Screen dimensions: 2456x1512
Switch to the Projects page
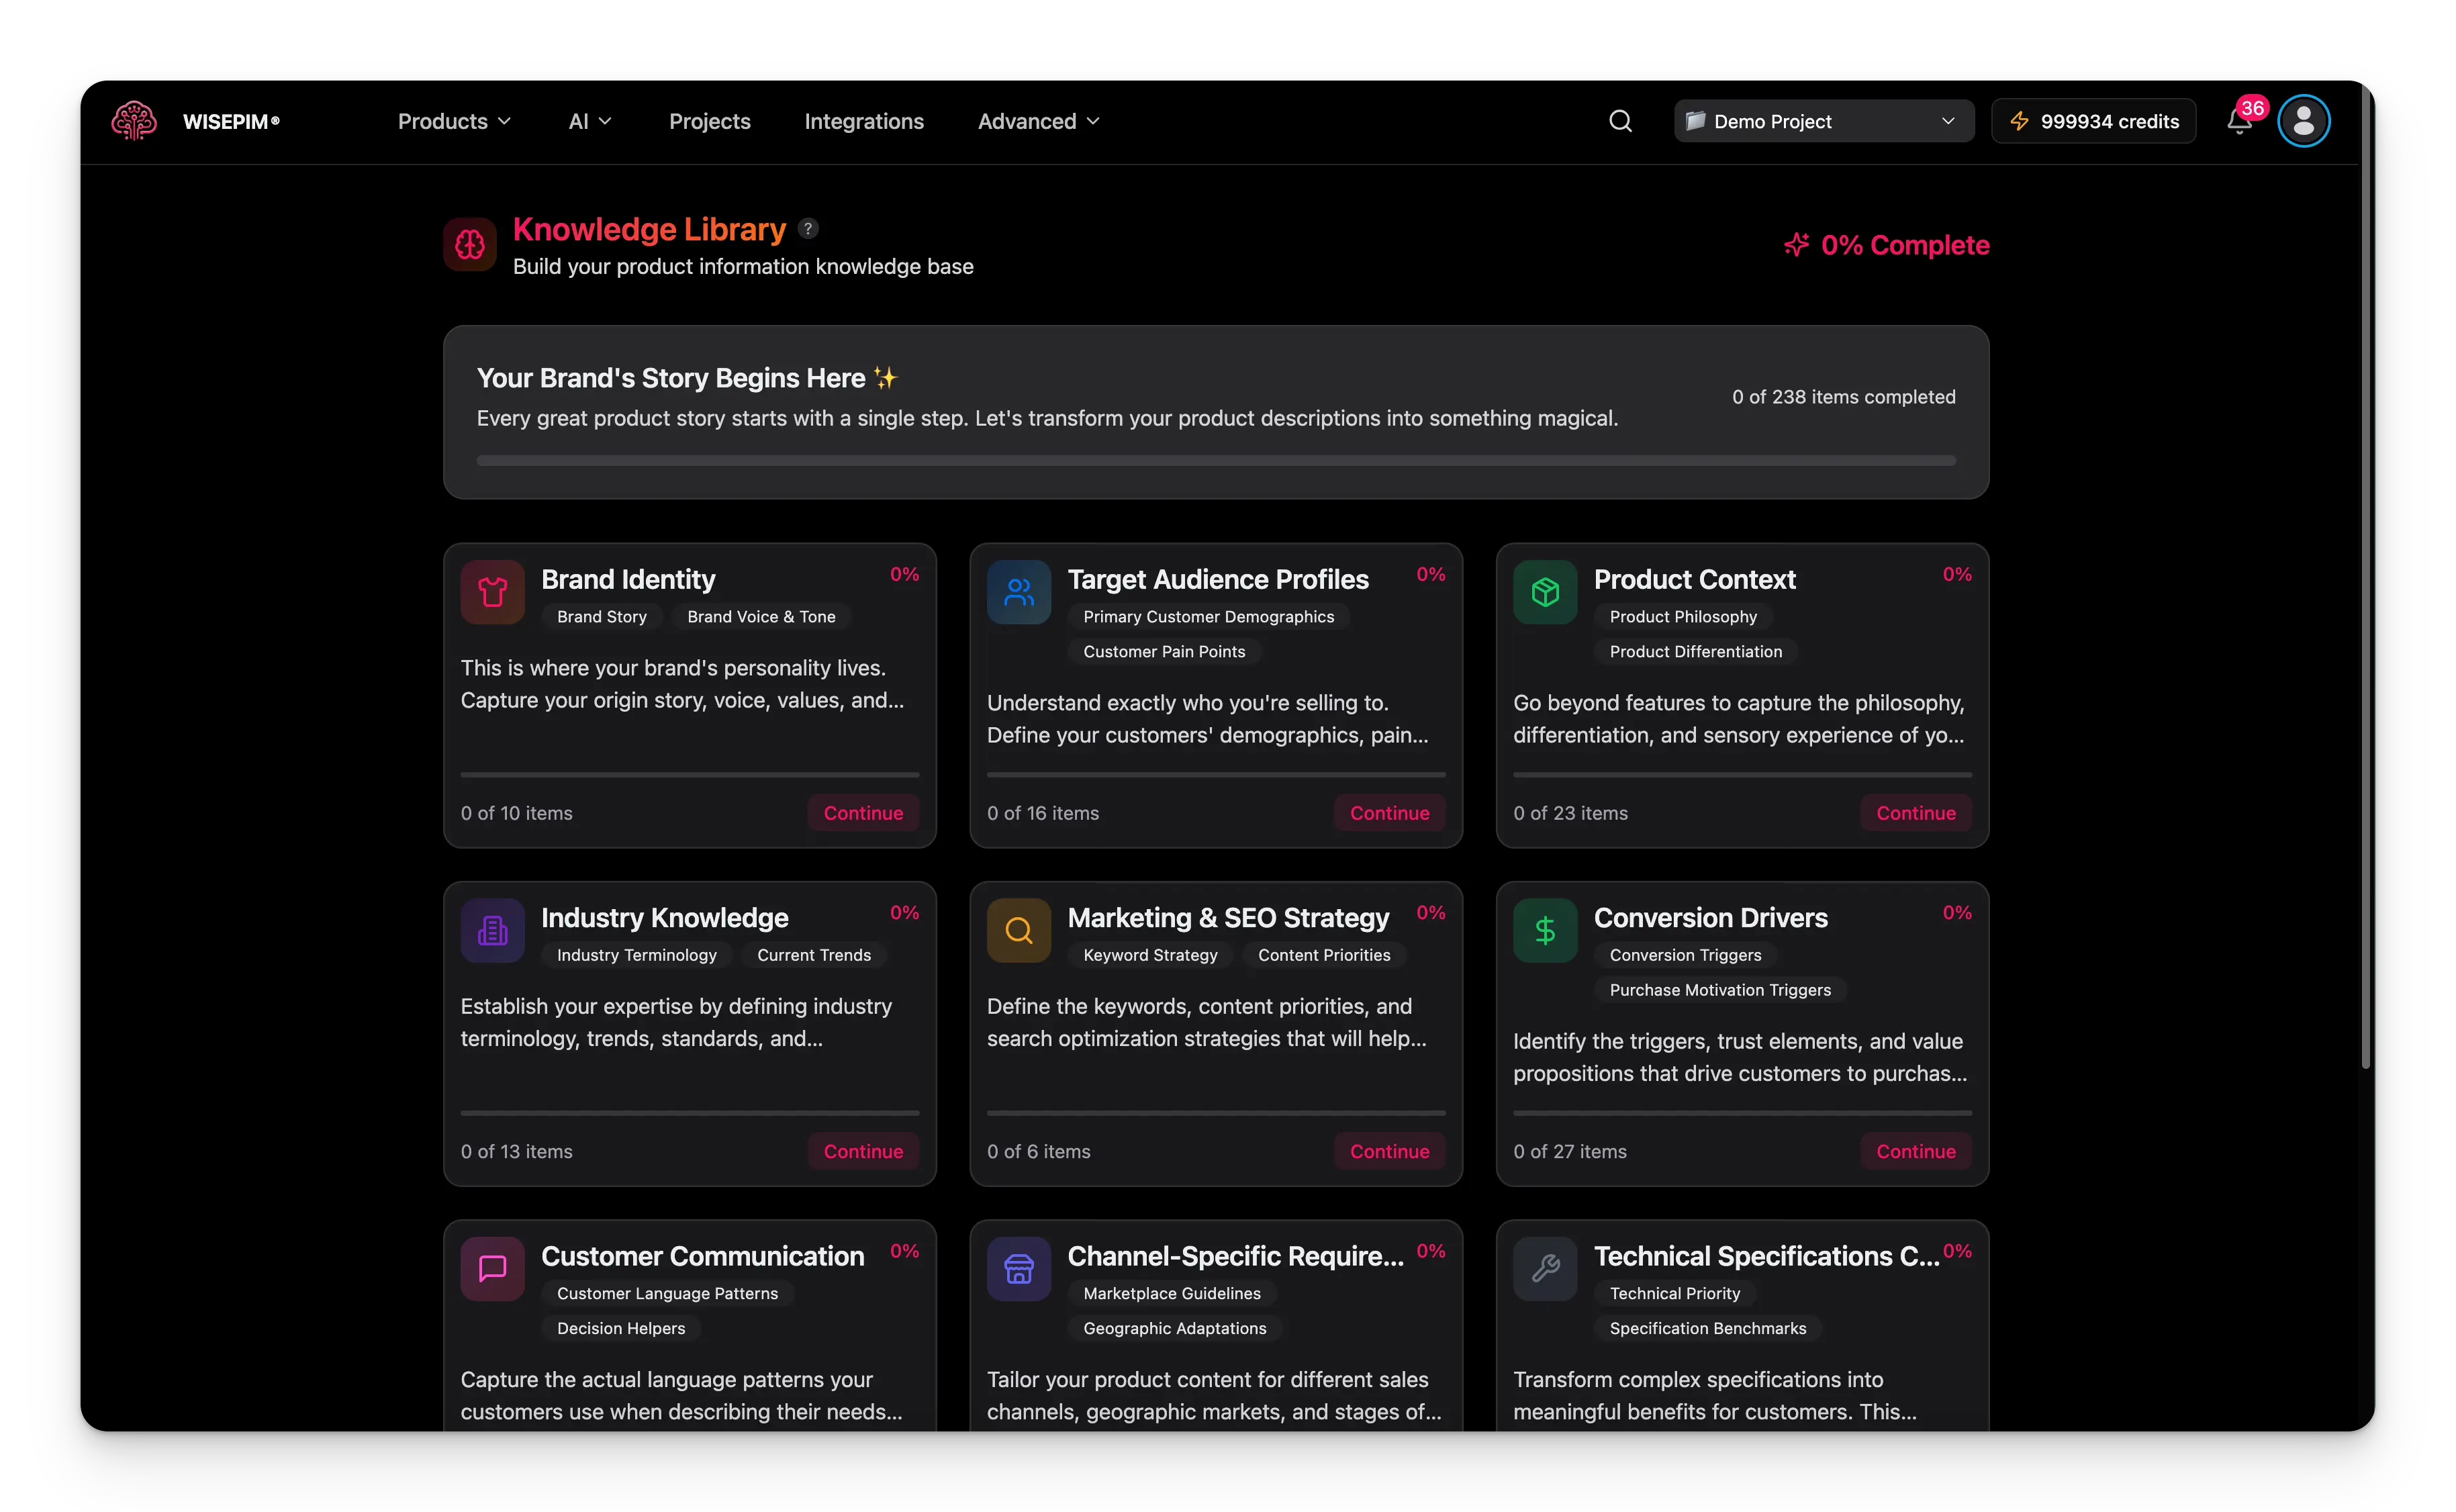tap(709, 121)
